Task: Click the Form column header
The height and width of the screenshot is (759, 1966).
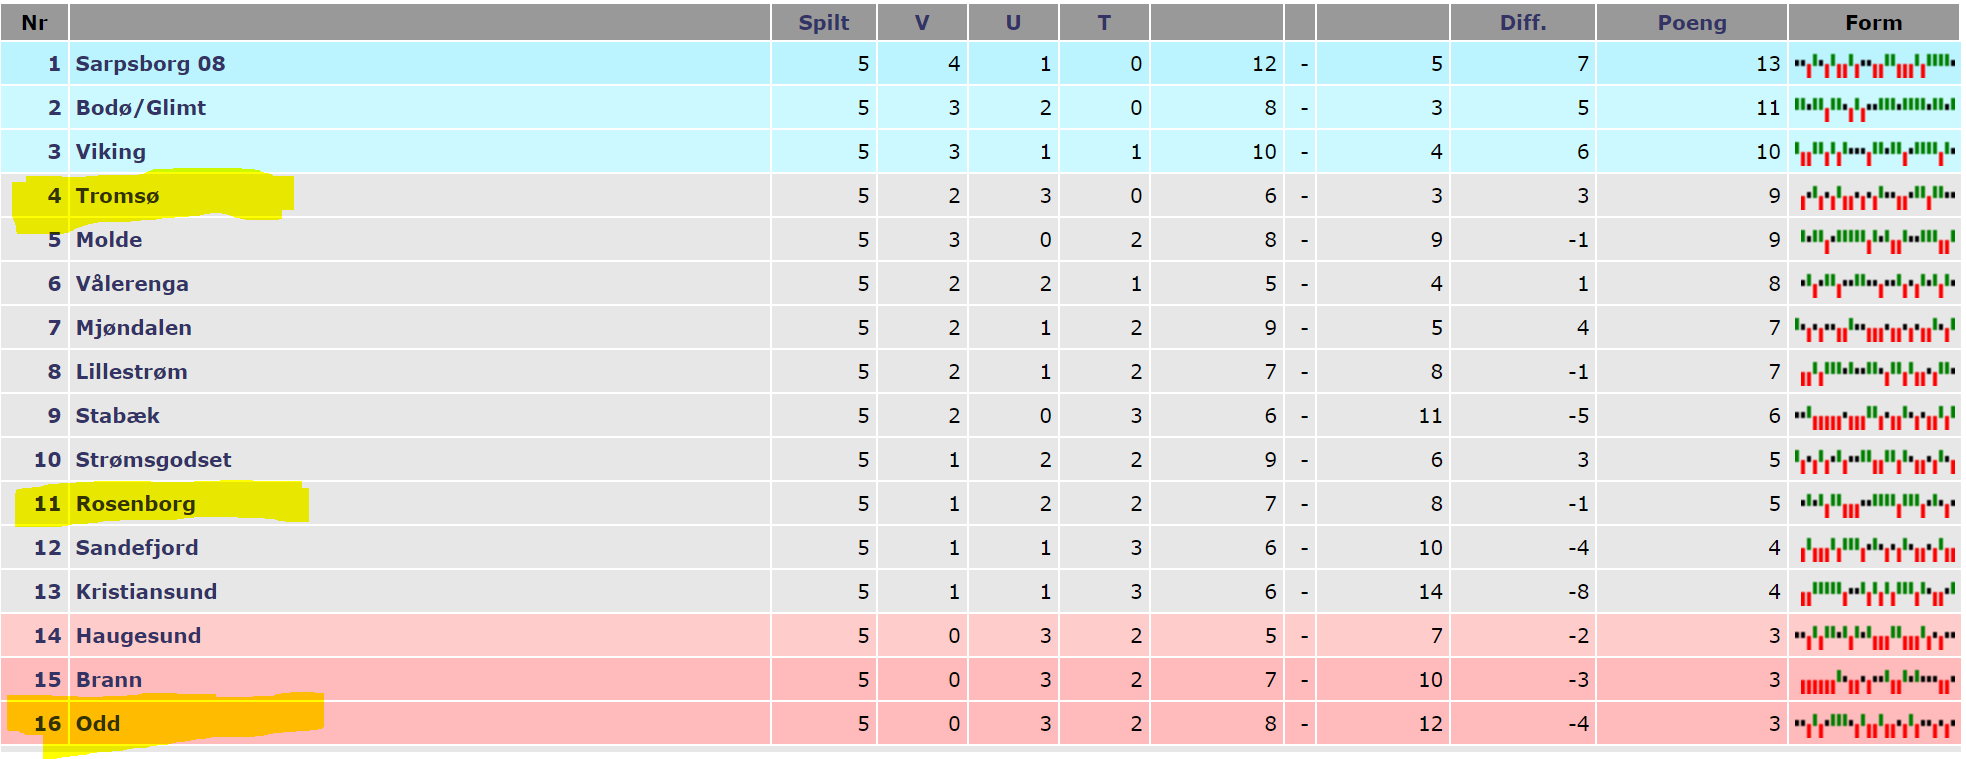Action: (x=1873, y=22)
